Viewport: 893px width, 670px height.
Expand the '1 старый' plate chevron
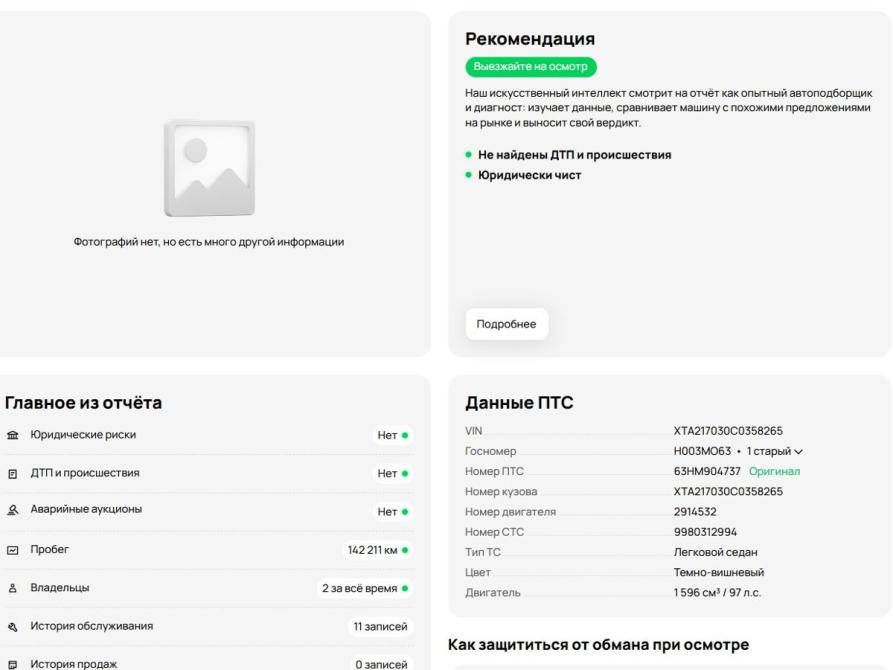798,452
